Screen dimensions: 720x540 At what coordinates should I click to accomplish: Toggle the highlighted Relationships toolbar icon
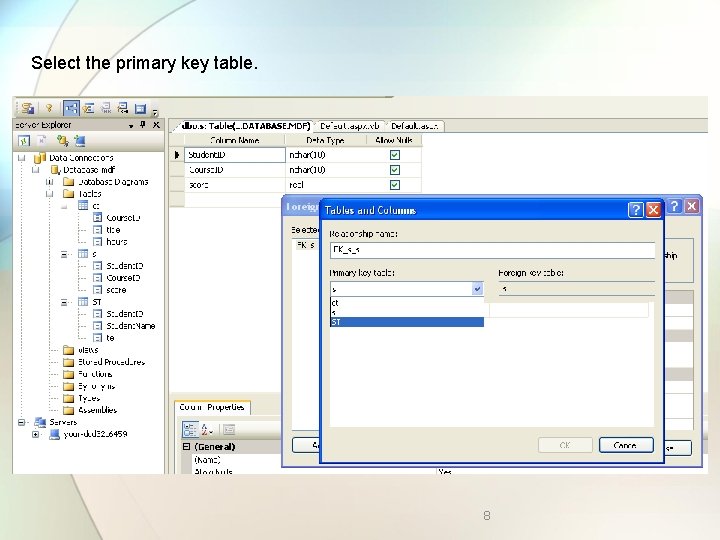pyautogui.click(x=71, y=108)
